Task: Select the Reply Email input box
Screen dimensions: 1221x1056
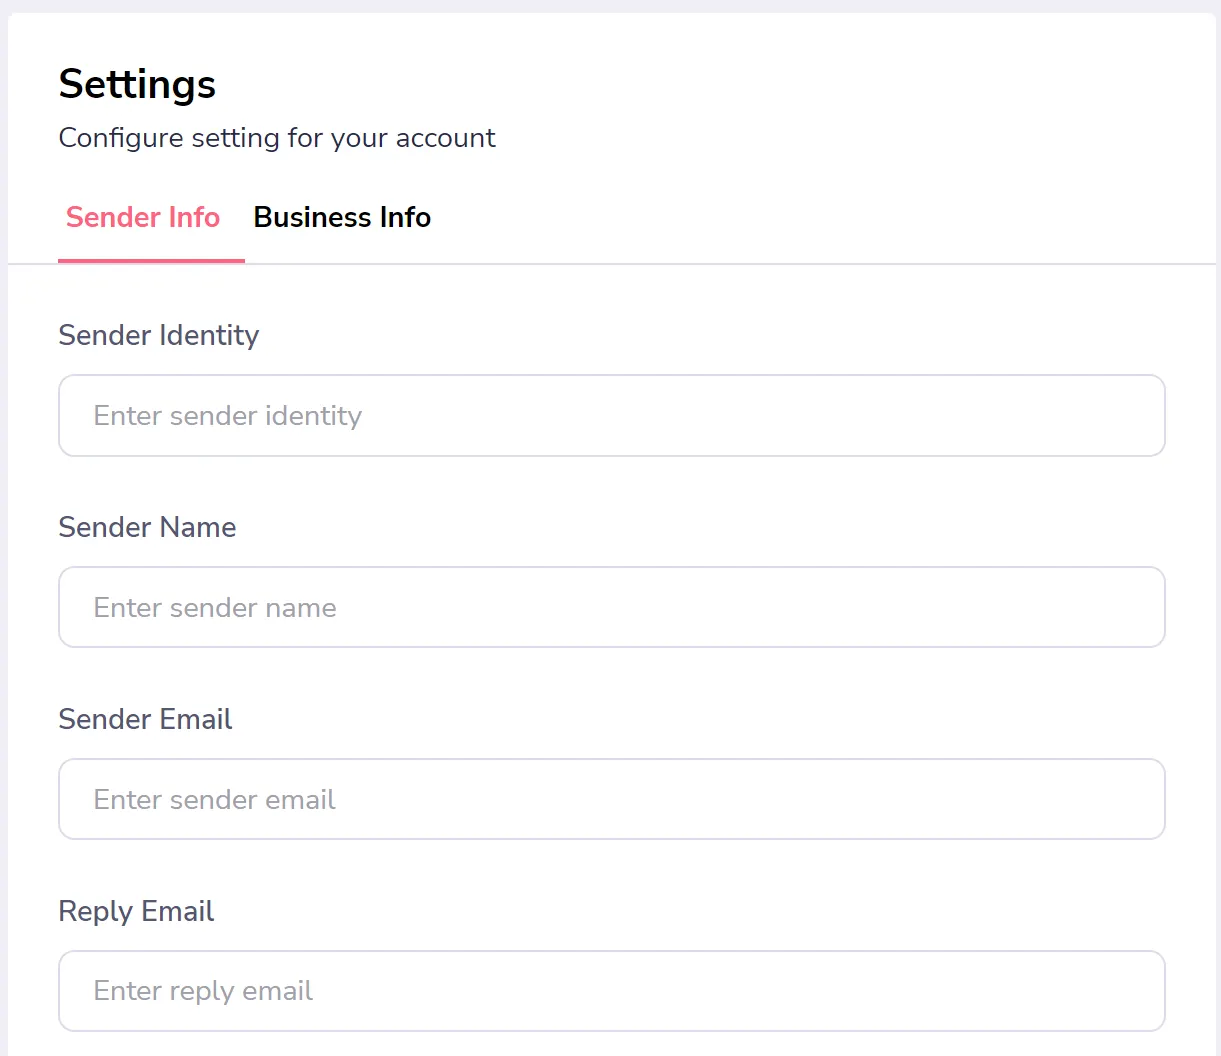Action: (x=612, y=991)
